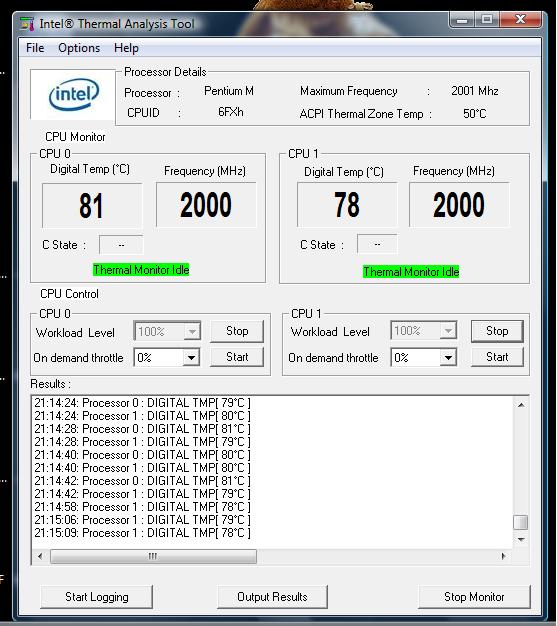Click the CPU 1 Start throttle button
This screenshot has height=626, width=557.
point(497,357)
